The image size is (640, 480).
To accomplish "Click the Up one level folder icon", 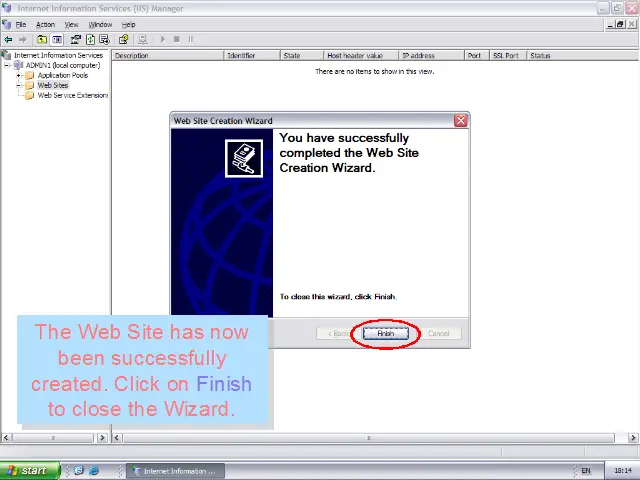I will click(42, 40).
